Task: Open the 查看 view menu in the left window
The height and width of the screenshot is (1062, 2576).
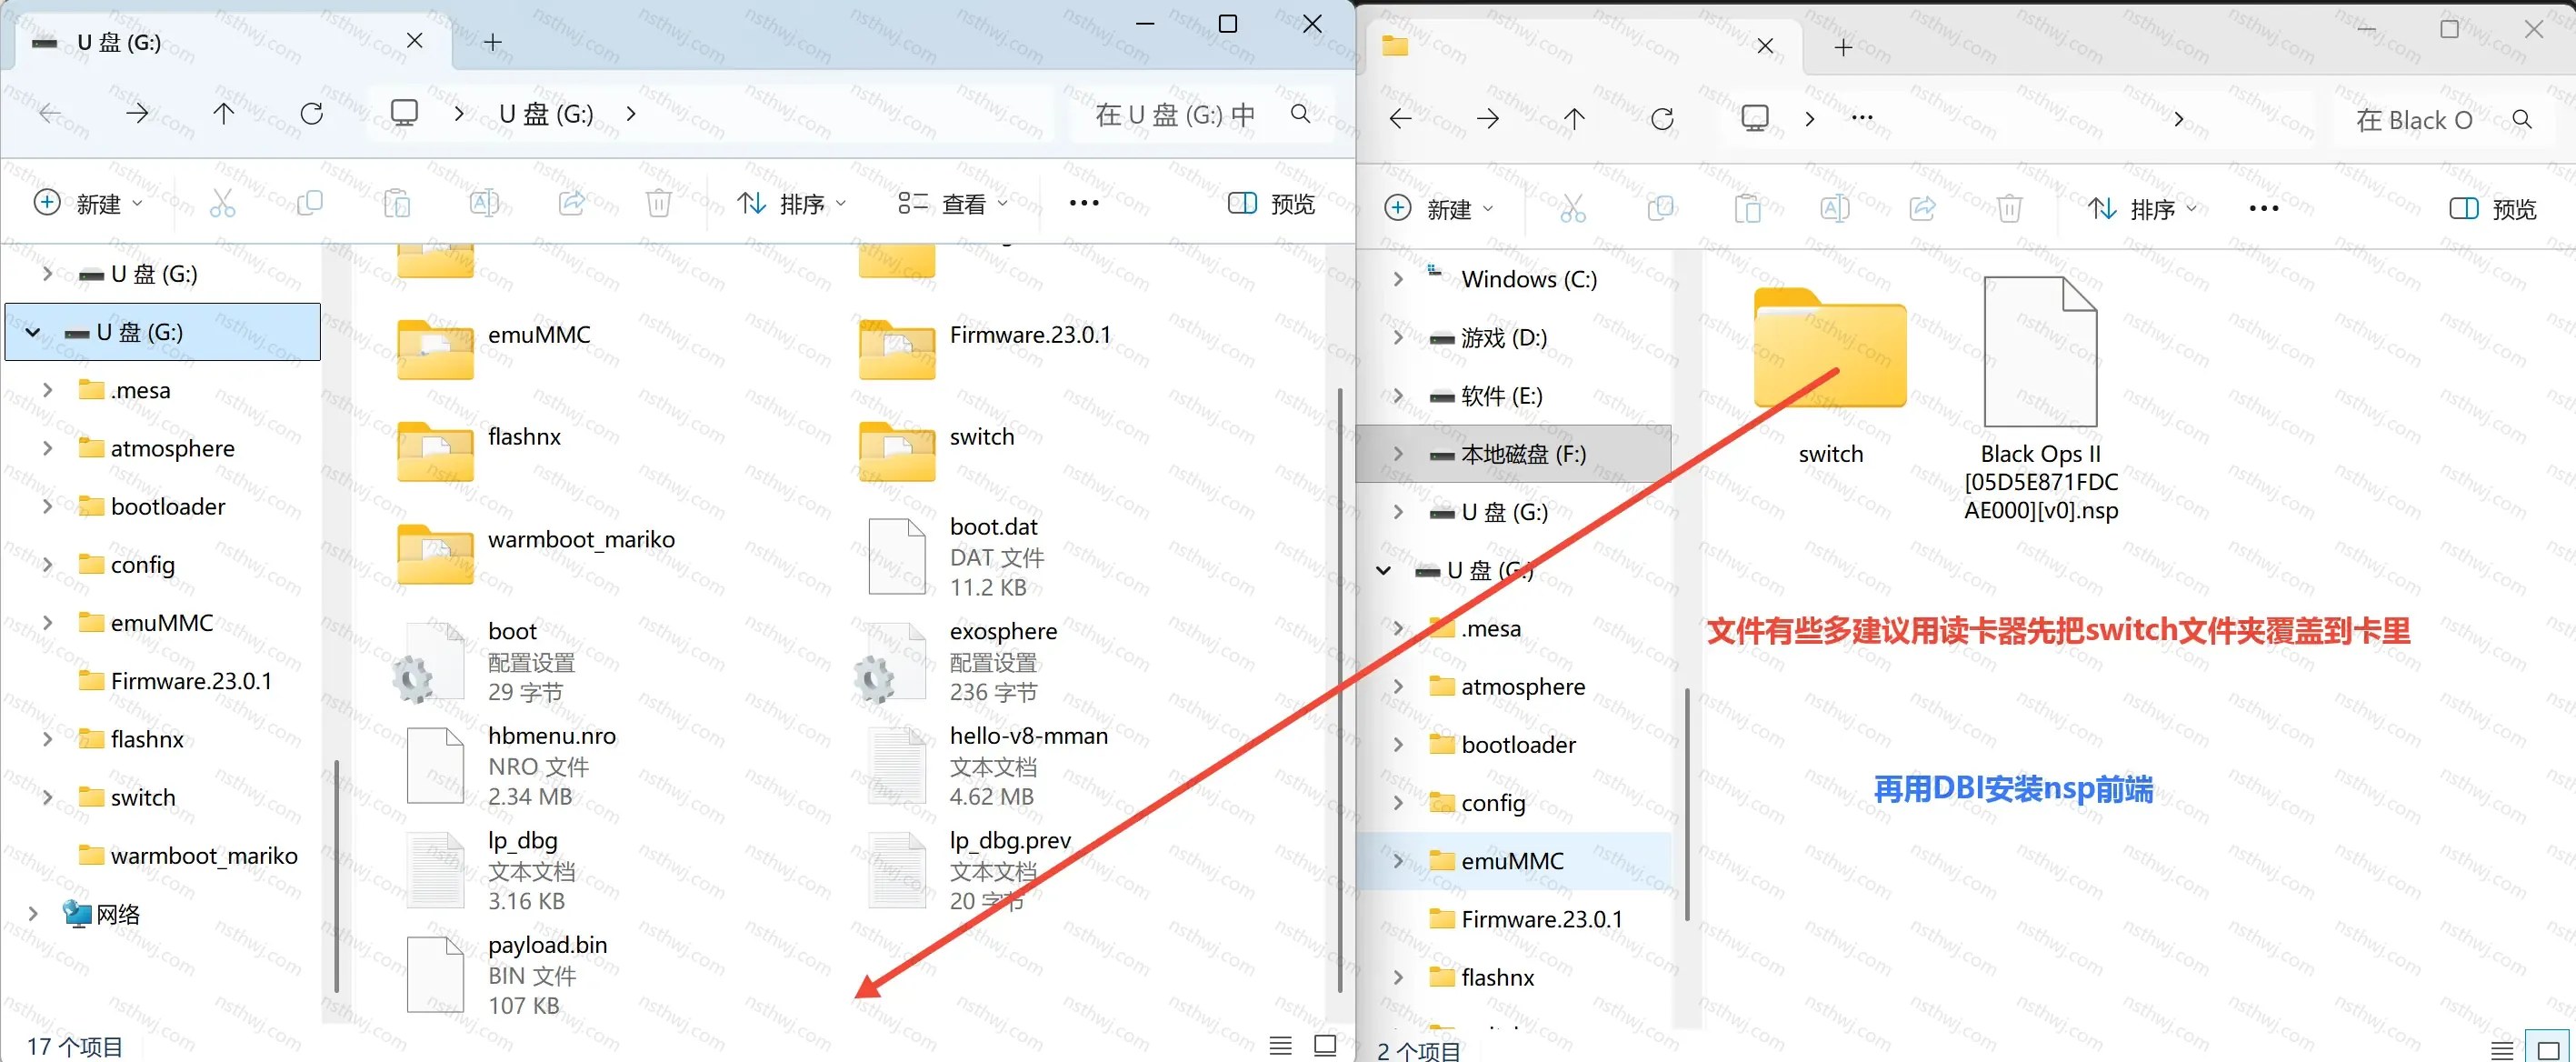Action: point(952,204)
